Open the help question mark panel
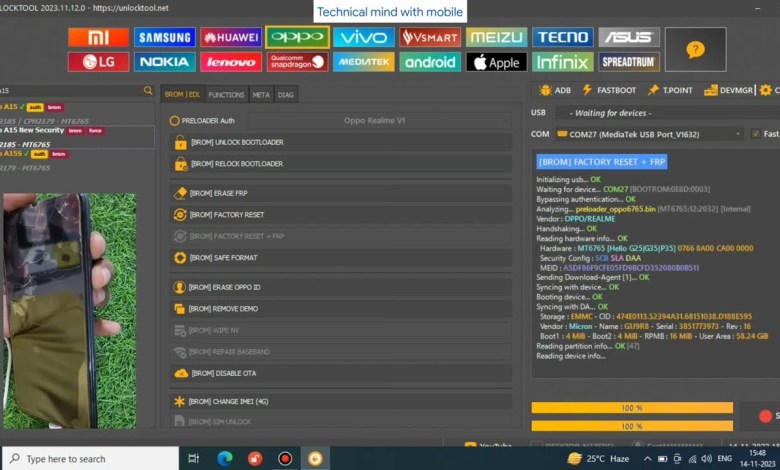The image size is (780, 470). tap(695, 50)
